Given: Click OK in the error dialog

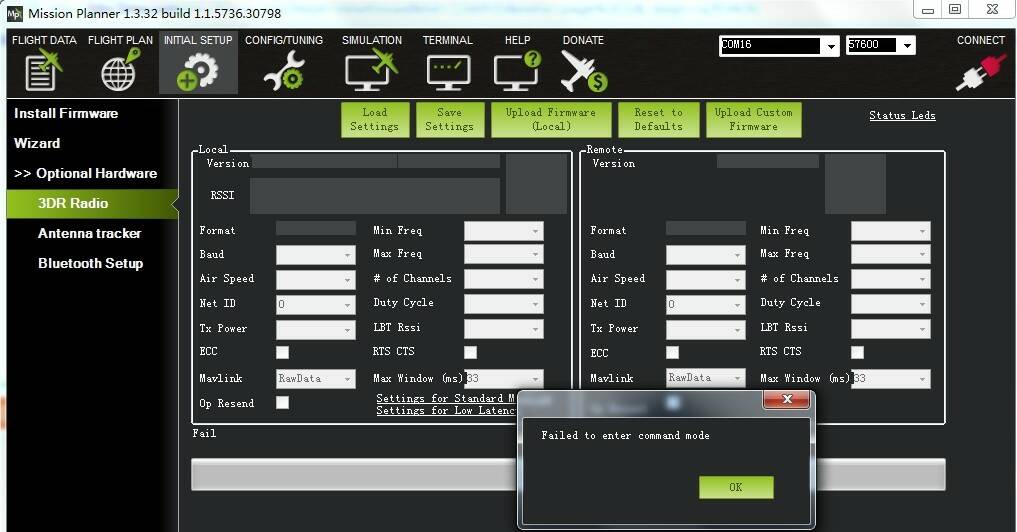Looking at the screenshot, I should click(736, 487).
